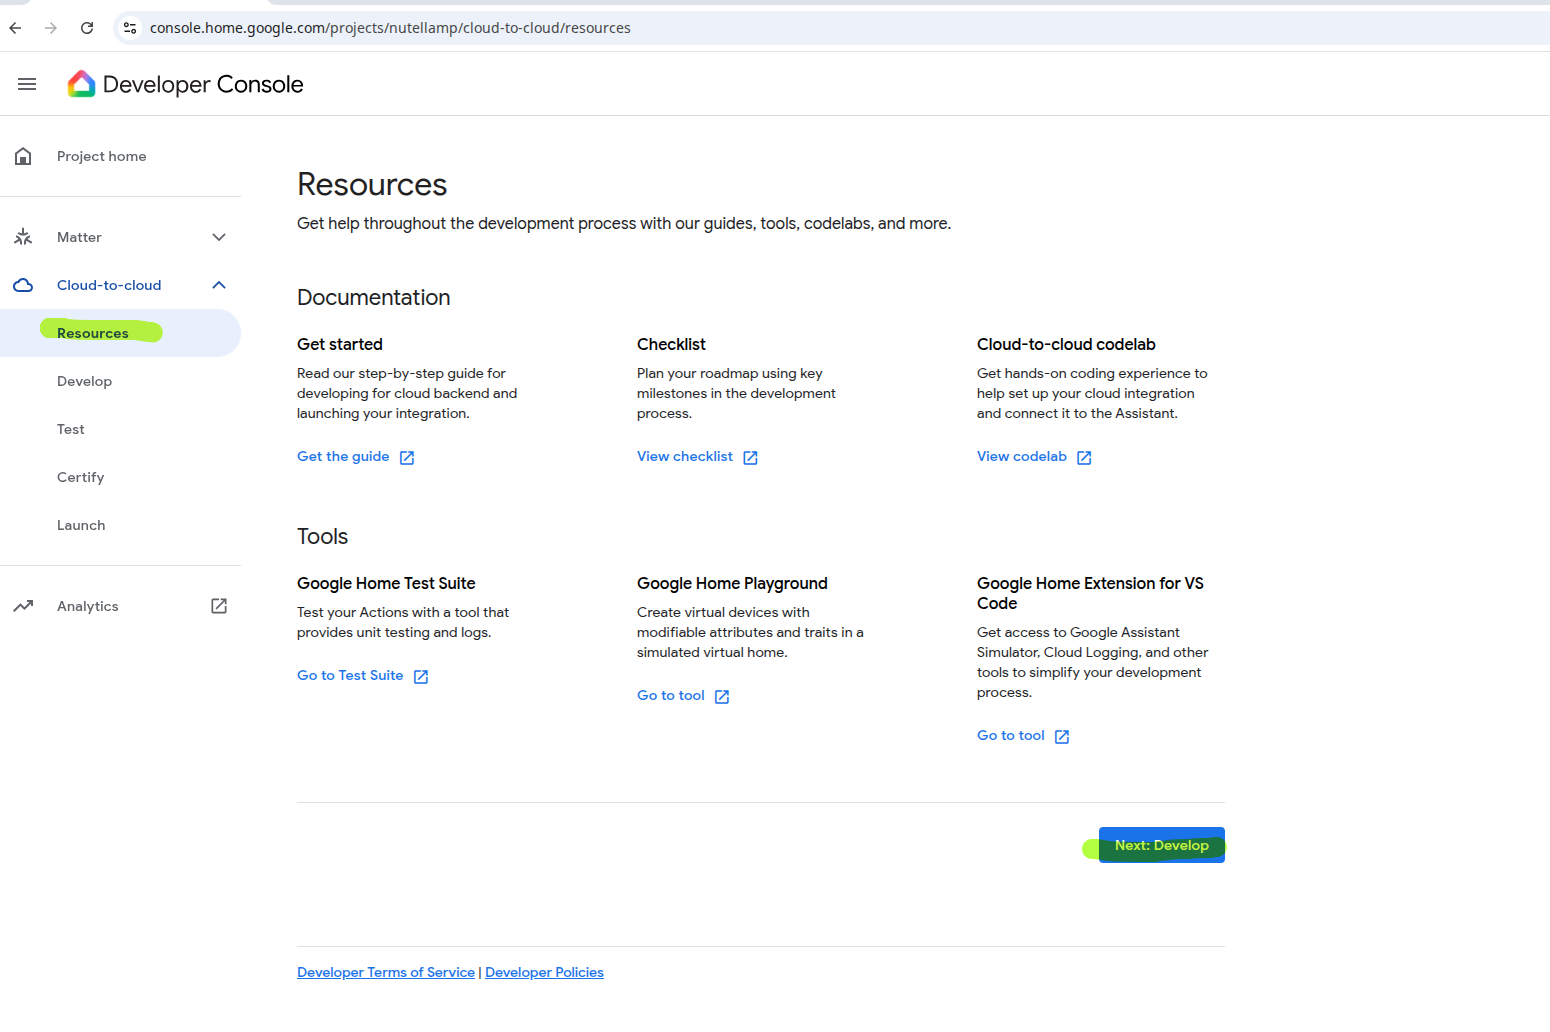
Task: Reload the page with browser refresh
Action: [x=87, y=28]
